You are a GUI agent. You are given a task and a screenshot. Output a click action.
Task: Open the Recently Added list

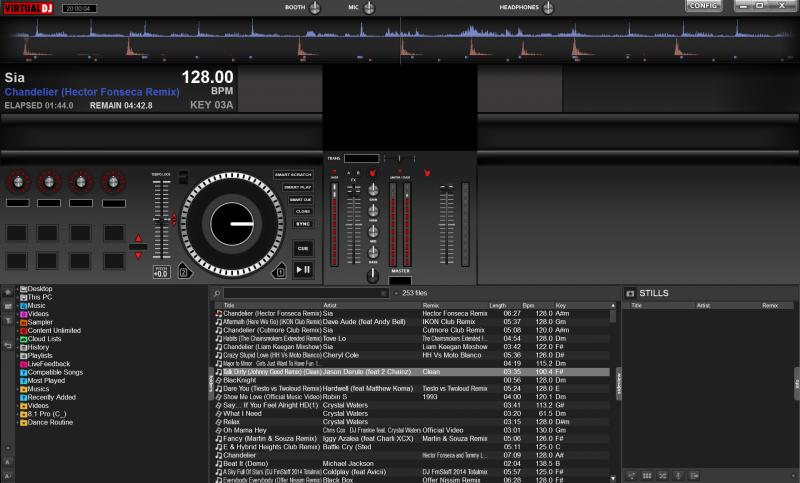click(48, 397)
